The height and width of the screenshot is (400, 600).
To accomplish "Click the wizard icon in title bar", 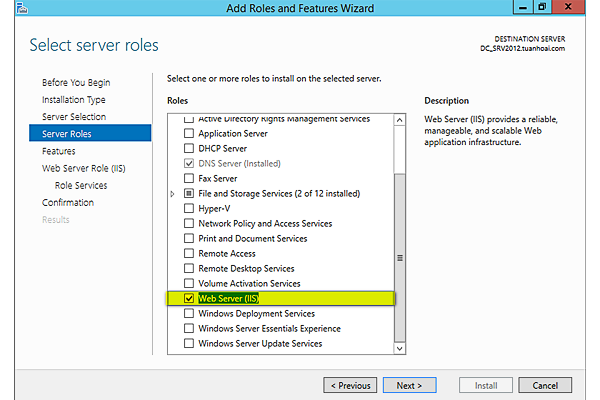I will (x=22, y=7).
